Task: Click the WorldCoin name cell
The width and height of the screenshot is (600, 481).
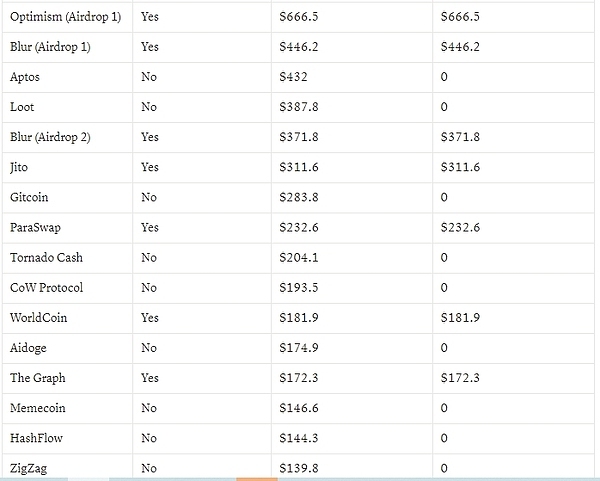Action: (39, 317)
